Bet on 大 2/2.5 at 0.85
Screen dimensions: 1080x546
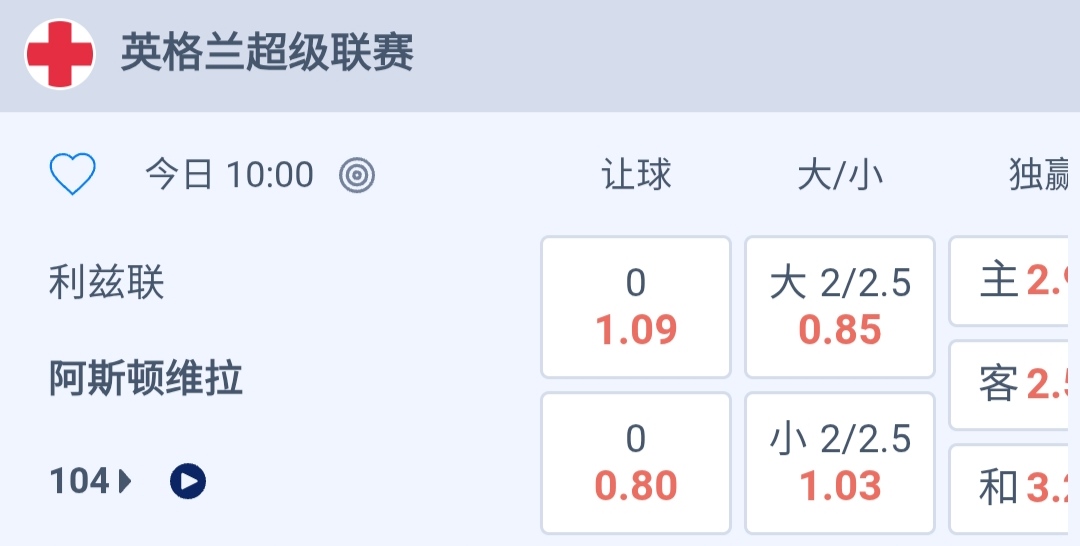pyautogui.click(x=840, y=307)
